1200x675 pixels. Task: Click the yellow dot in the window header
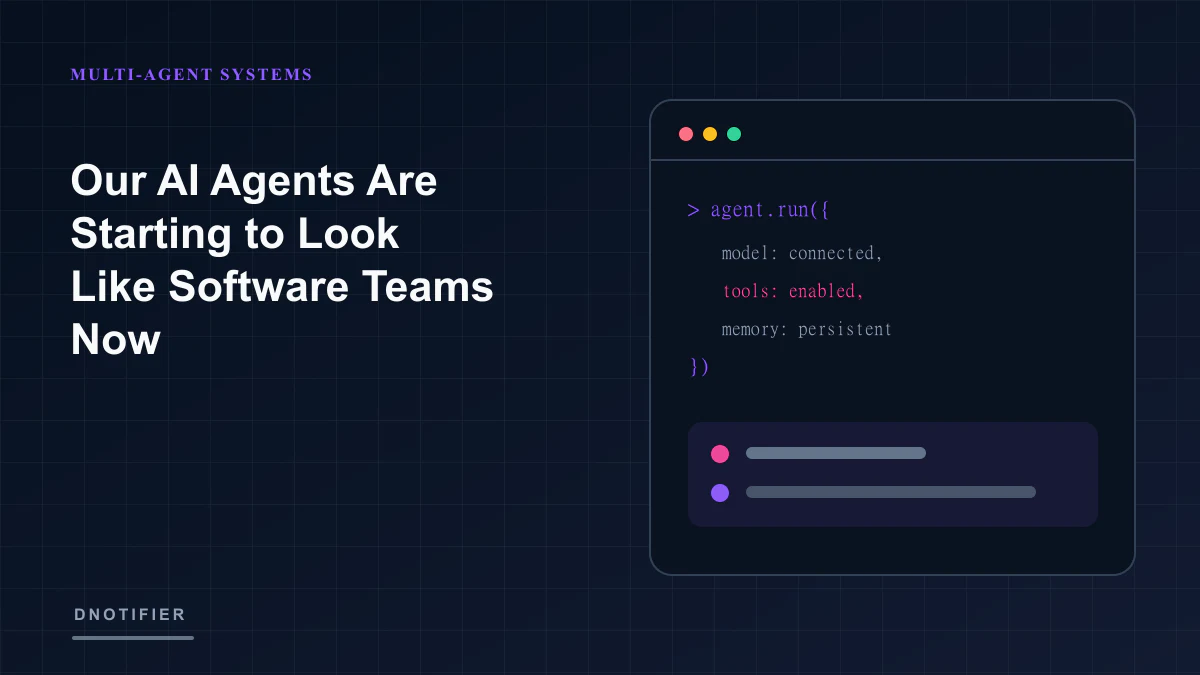coord(710,134)
